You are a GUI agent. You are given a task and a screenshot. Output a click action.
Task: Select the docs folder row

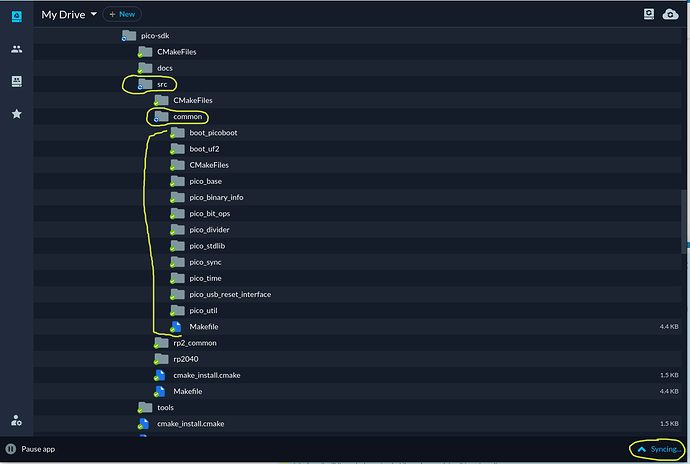pyautogui.click(x=357, y=68)
